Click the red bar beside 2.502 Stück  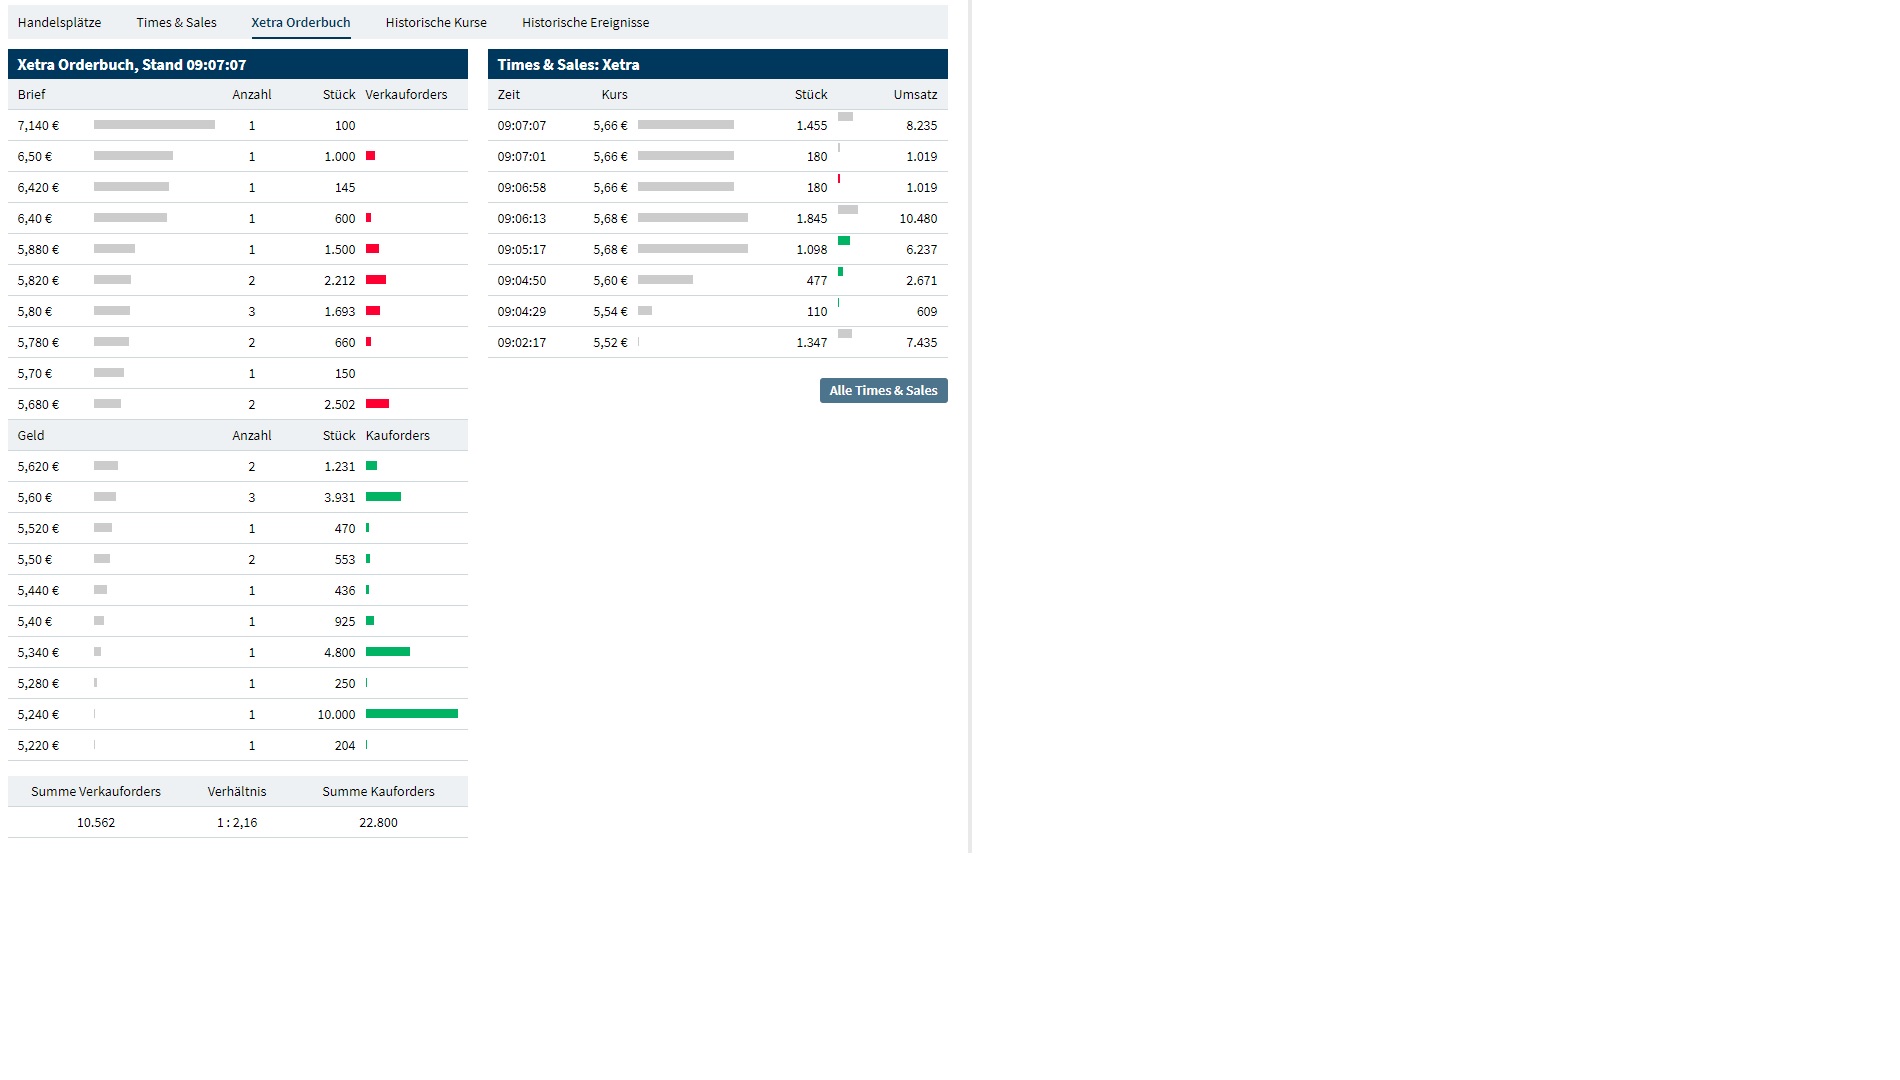377,403
